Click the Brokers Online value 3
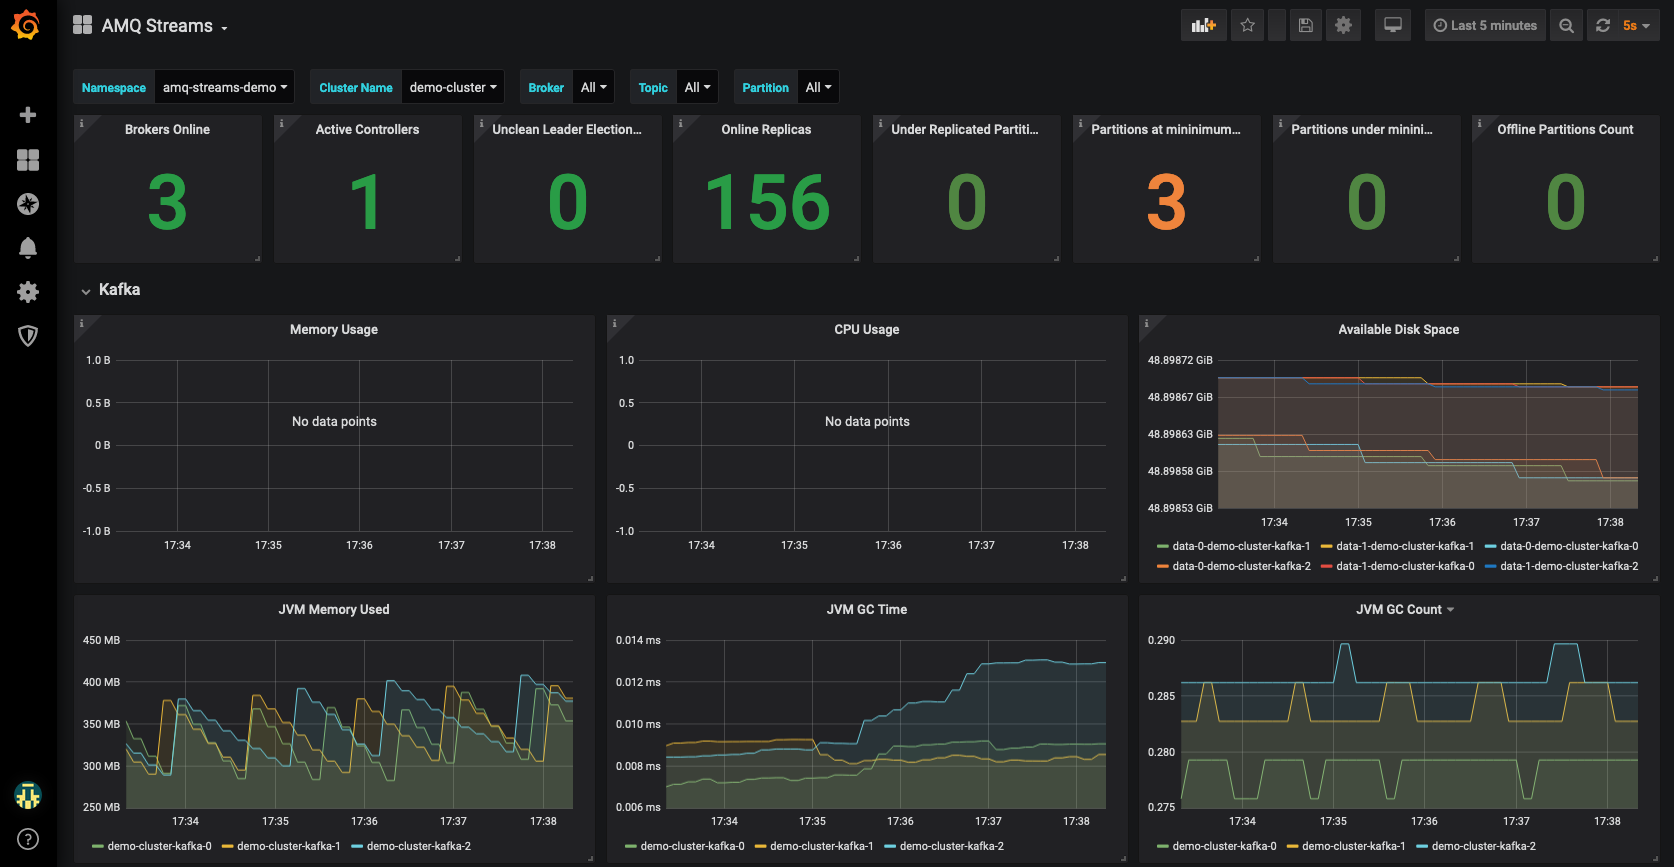The width and height of the screenshot is (1674, 867). point(167,203)
